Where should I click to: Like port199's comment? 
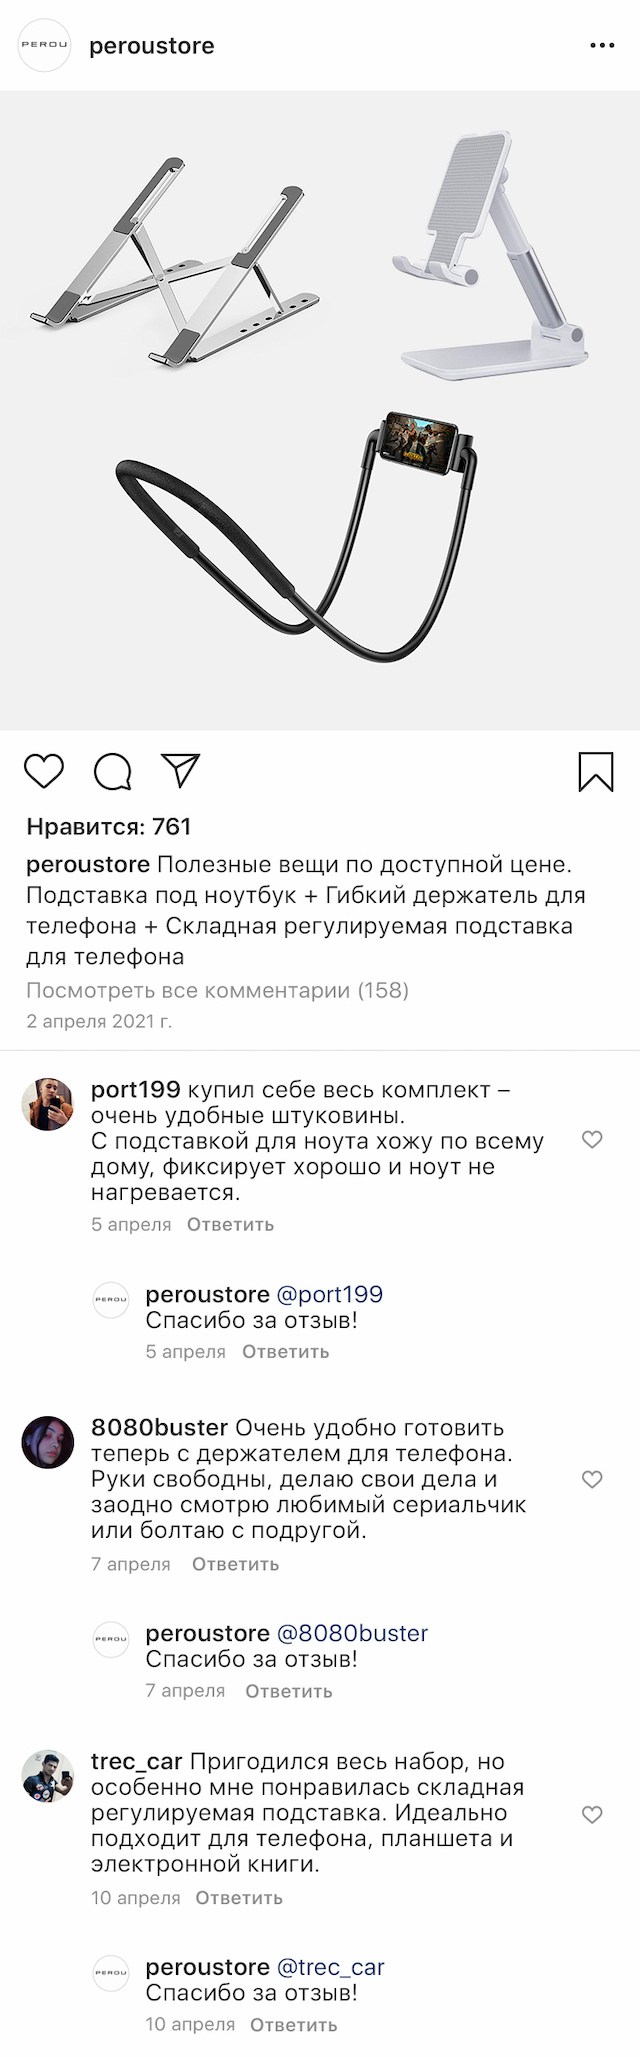(x=592, y=1139)
